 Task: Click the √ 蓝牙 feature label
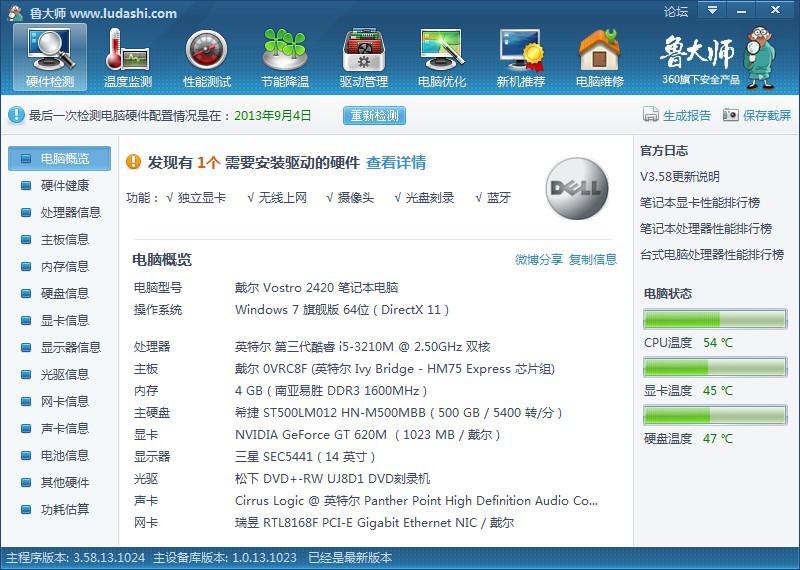493,198
